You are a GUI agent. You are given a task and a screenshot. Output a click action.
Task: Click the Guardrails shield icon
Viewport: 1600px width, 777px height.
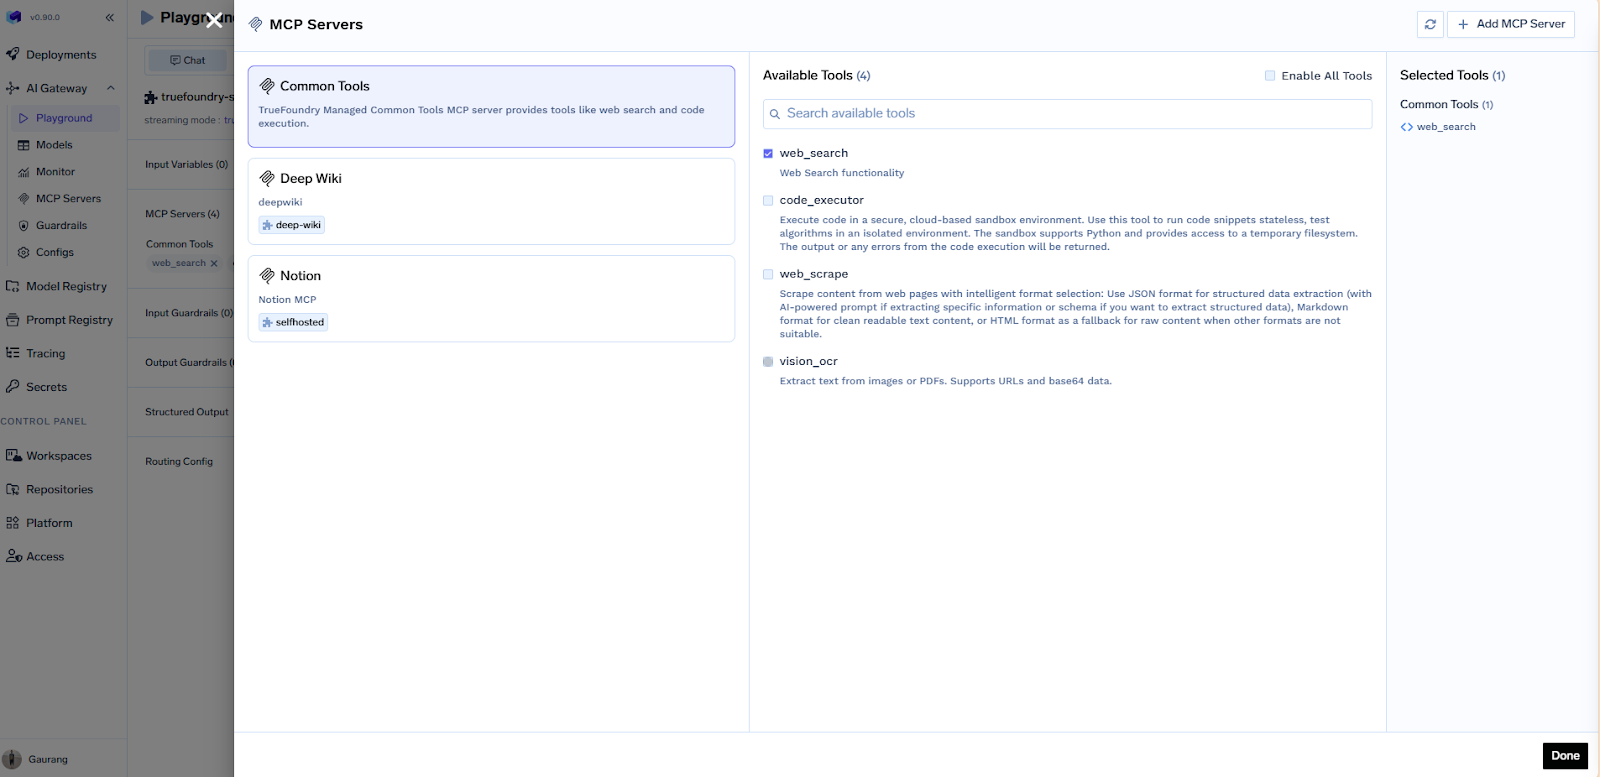pyautogui.click(x=23, y=226)
